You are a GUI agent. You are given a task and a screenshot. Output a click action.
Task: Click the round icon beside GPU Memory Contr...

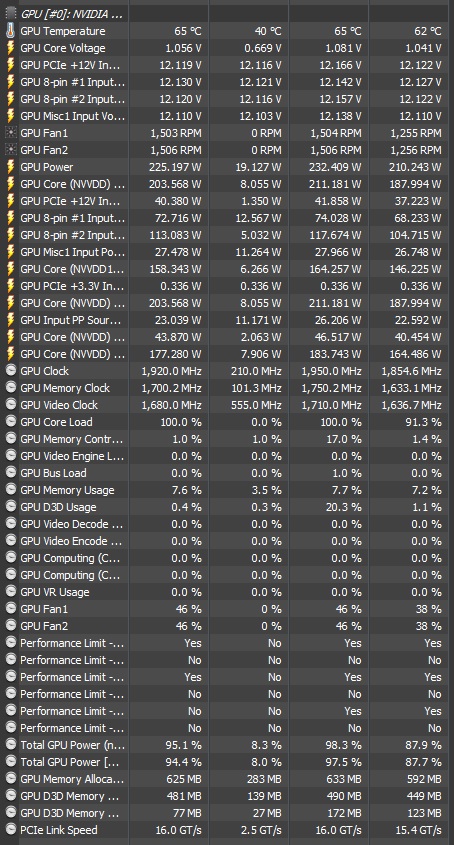pos(11,439)
